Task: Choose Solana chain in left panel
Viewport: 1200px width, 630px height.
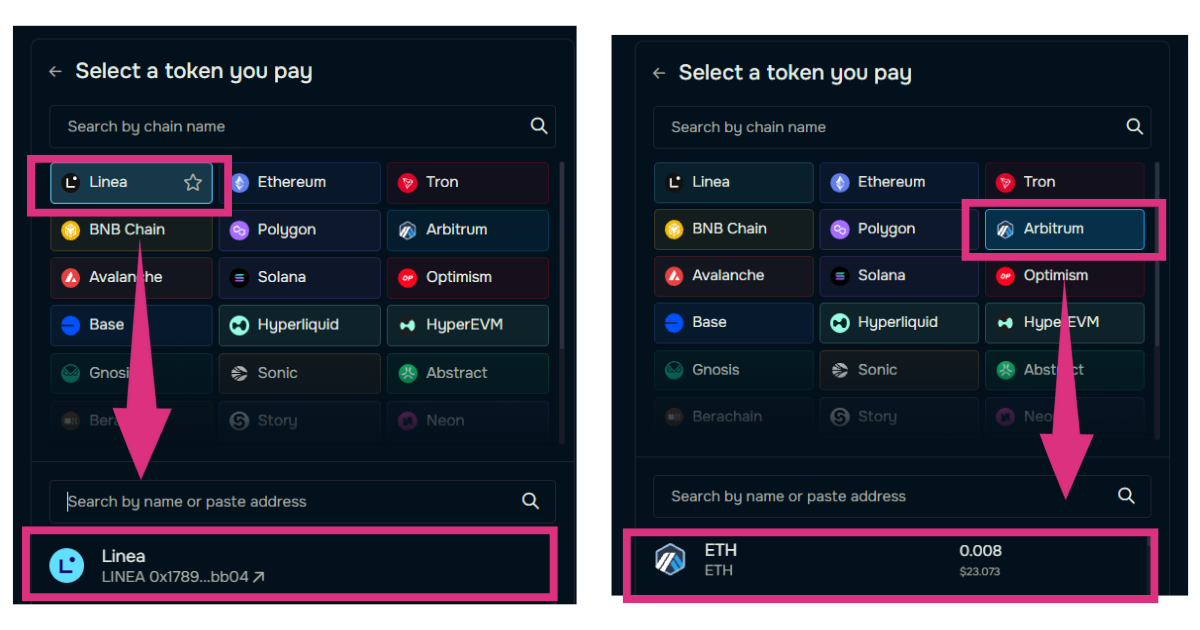Action: [299, 277]
